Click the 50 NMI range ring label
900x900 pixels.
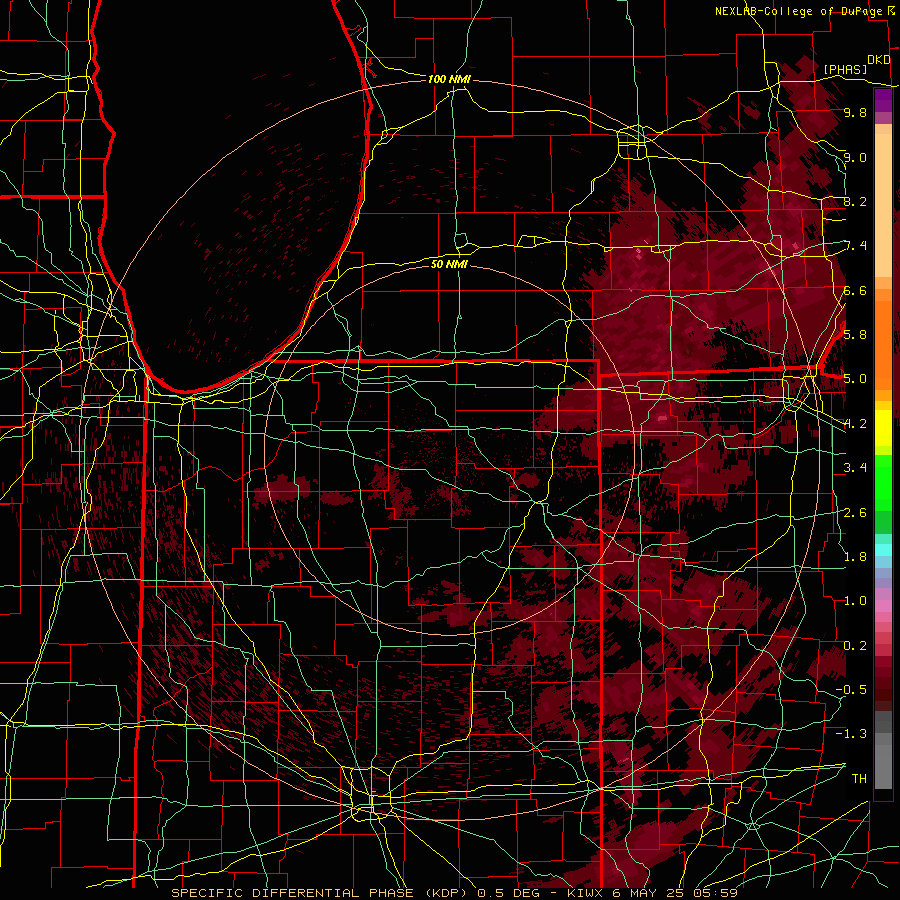(x=449, y=264)
